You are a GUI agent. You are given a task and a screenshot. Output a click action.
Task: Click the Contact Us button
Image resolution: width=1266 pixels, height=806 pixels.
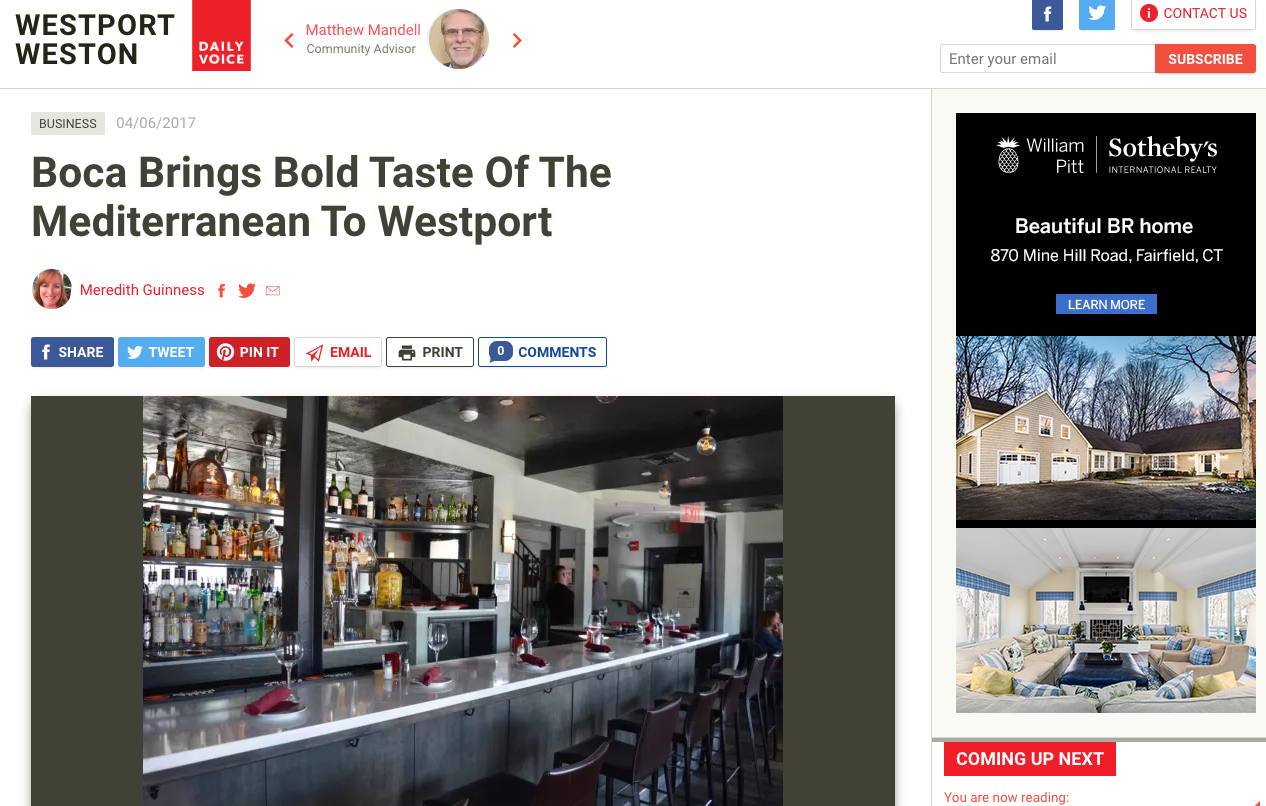(x=1194, y=14)
